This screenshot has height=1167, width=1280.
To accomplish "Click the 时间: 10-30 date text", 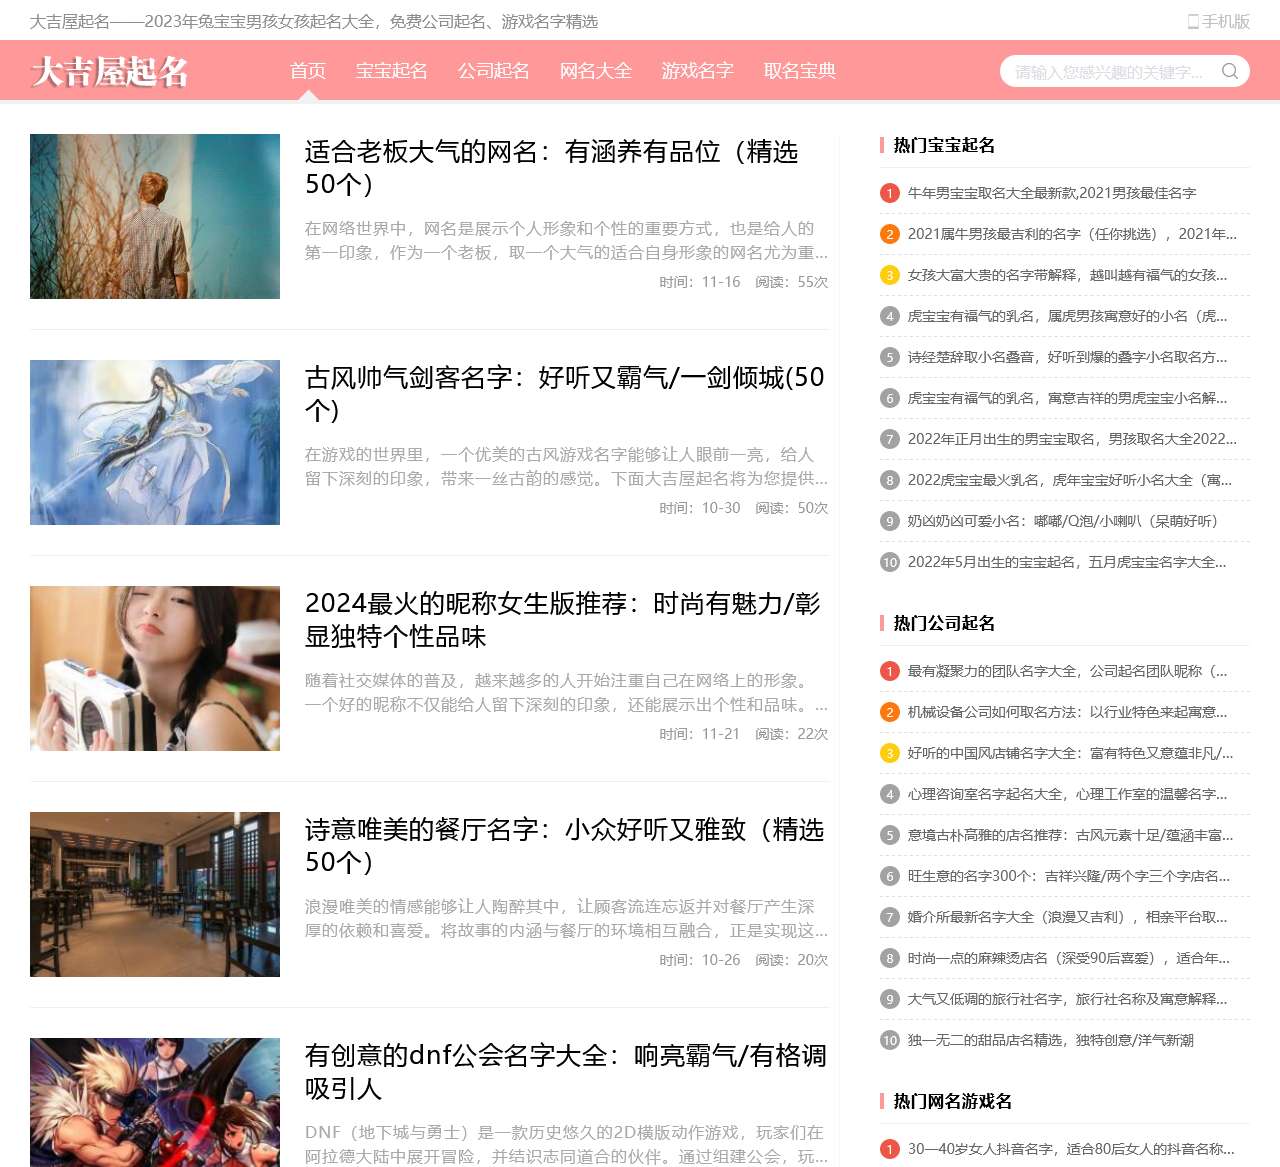I will (700, 508).
